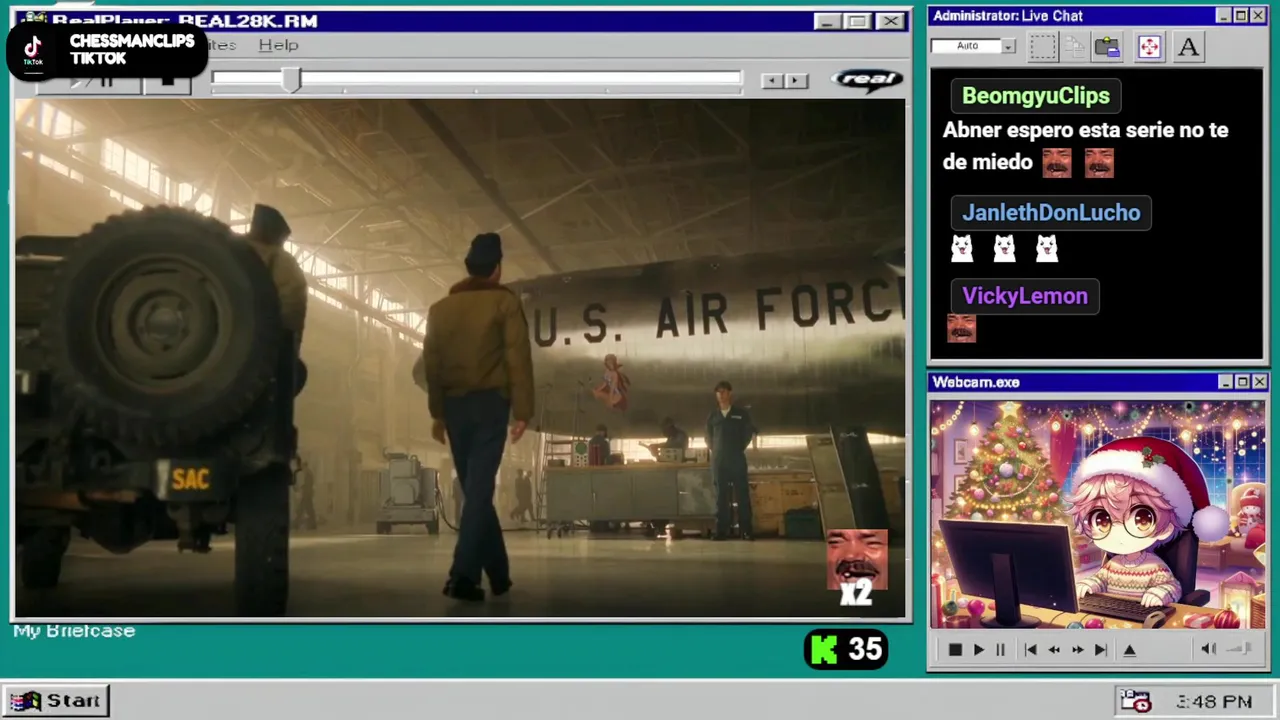This screenshot has width=1280, height=720.
Task: Click the RealPlayer seek slider thumb
Action: click(x=290, y=80)
